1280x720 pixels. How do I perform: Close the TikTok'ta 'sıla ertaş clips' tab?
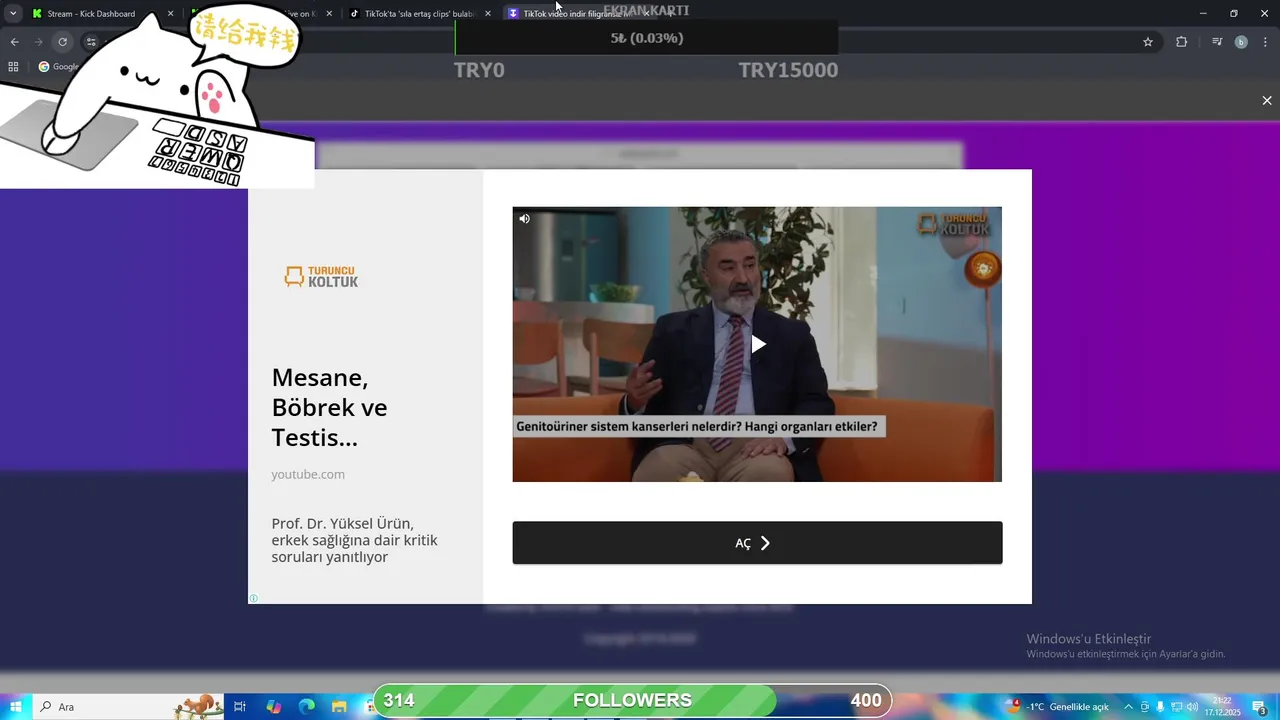pos(488,14)
